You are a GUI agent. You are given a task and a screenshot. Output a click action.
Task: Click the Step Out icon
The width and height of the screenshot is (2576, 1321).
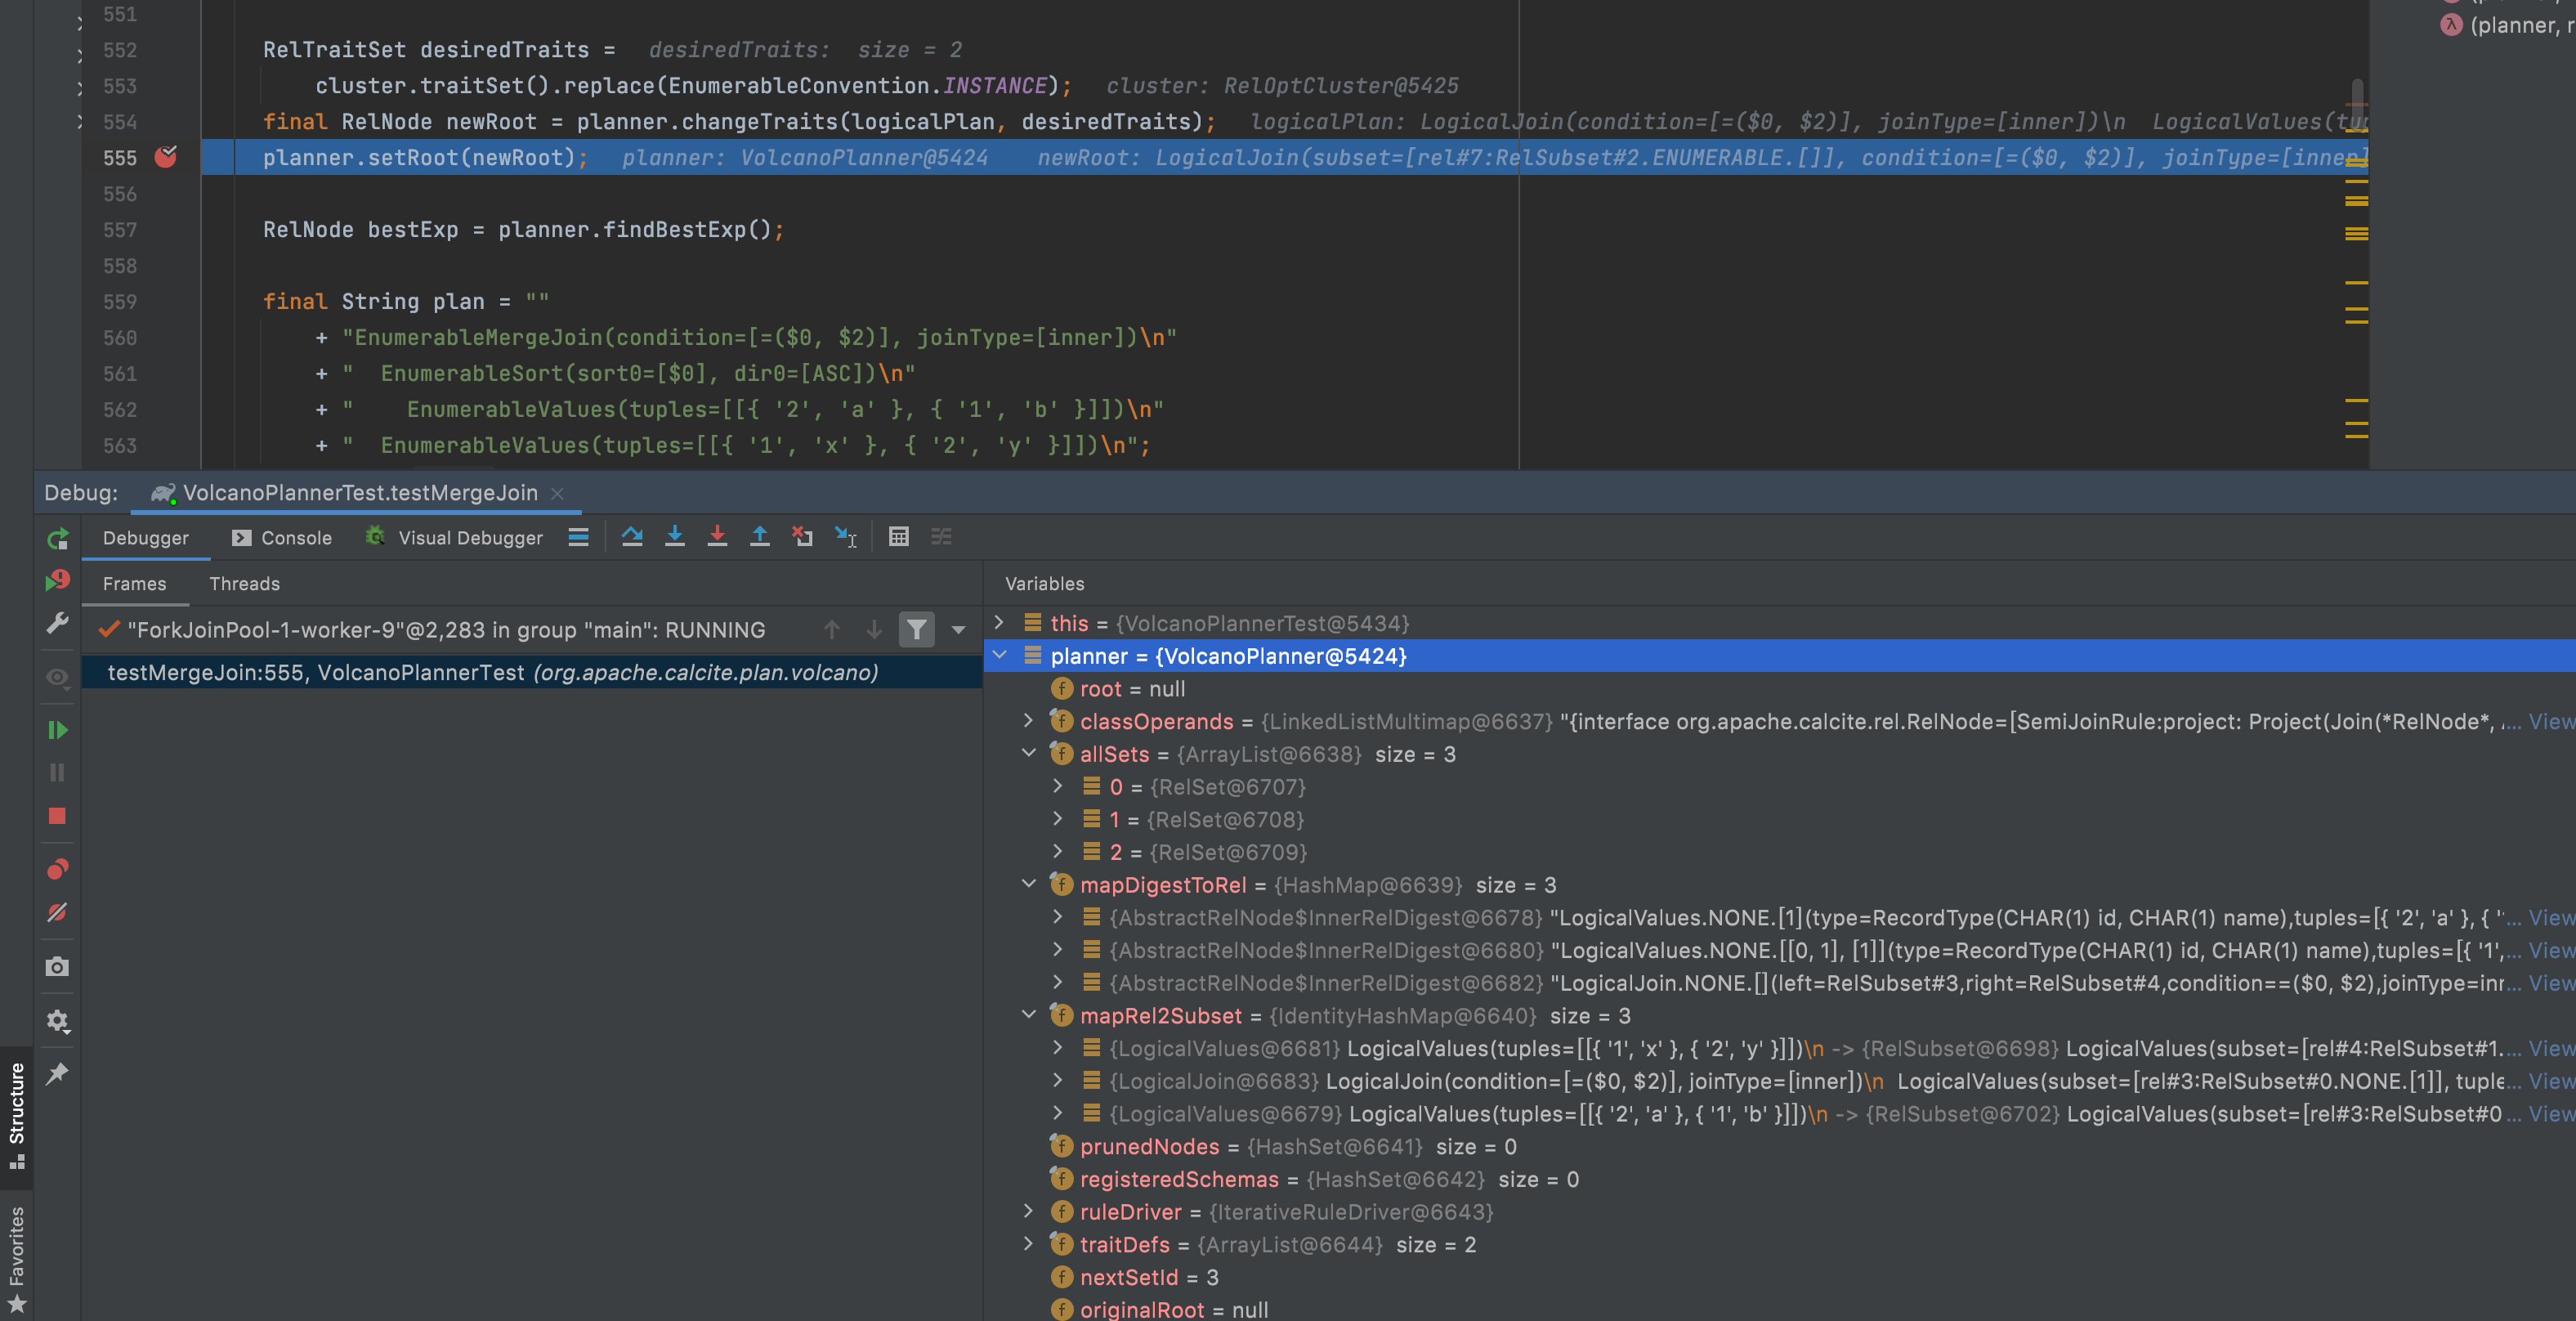pos(760,537)
